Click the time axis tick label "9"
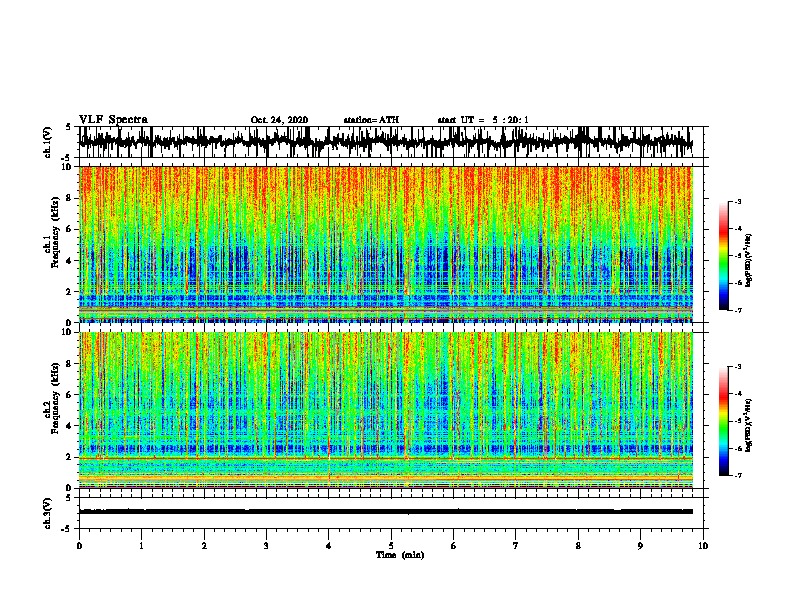 (x=640, y=546)
